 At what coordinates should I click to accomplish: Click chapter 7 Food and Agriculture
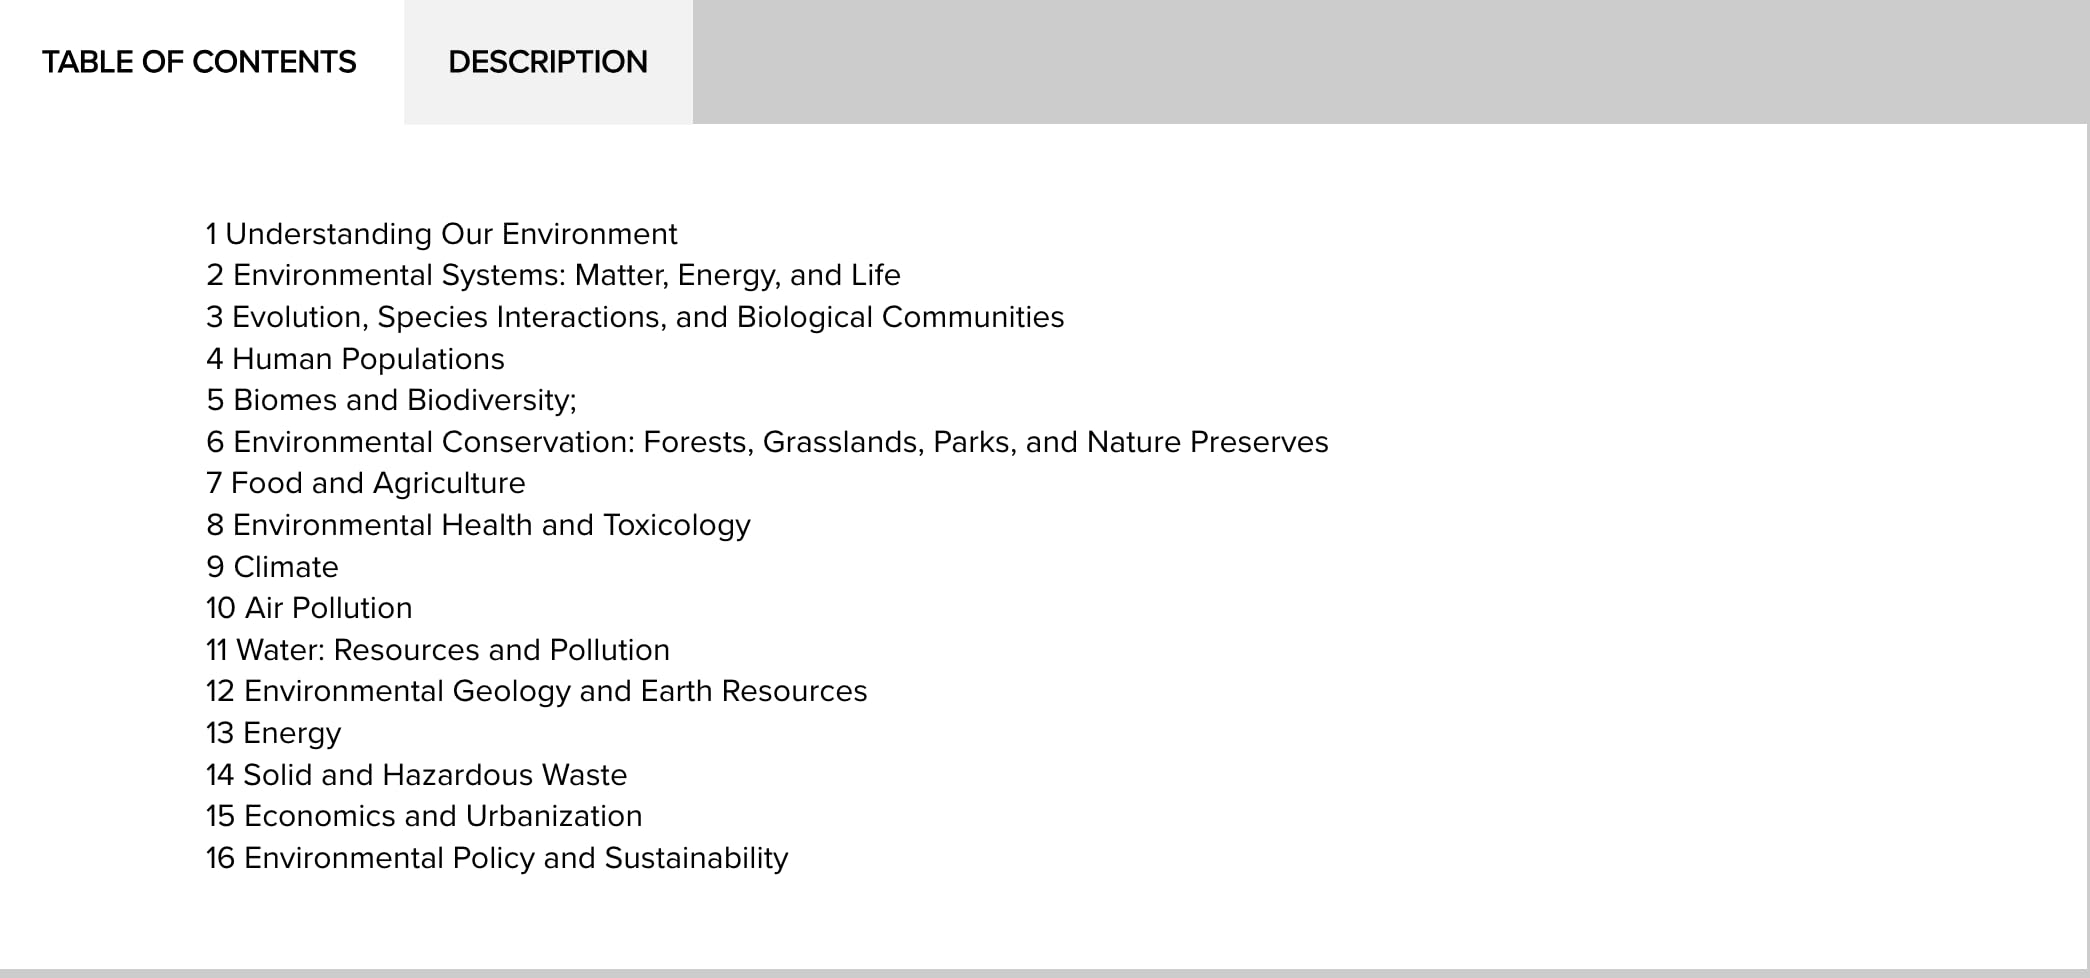click(365, 483)
